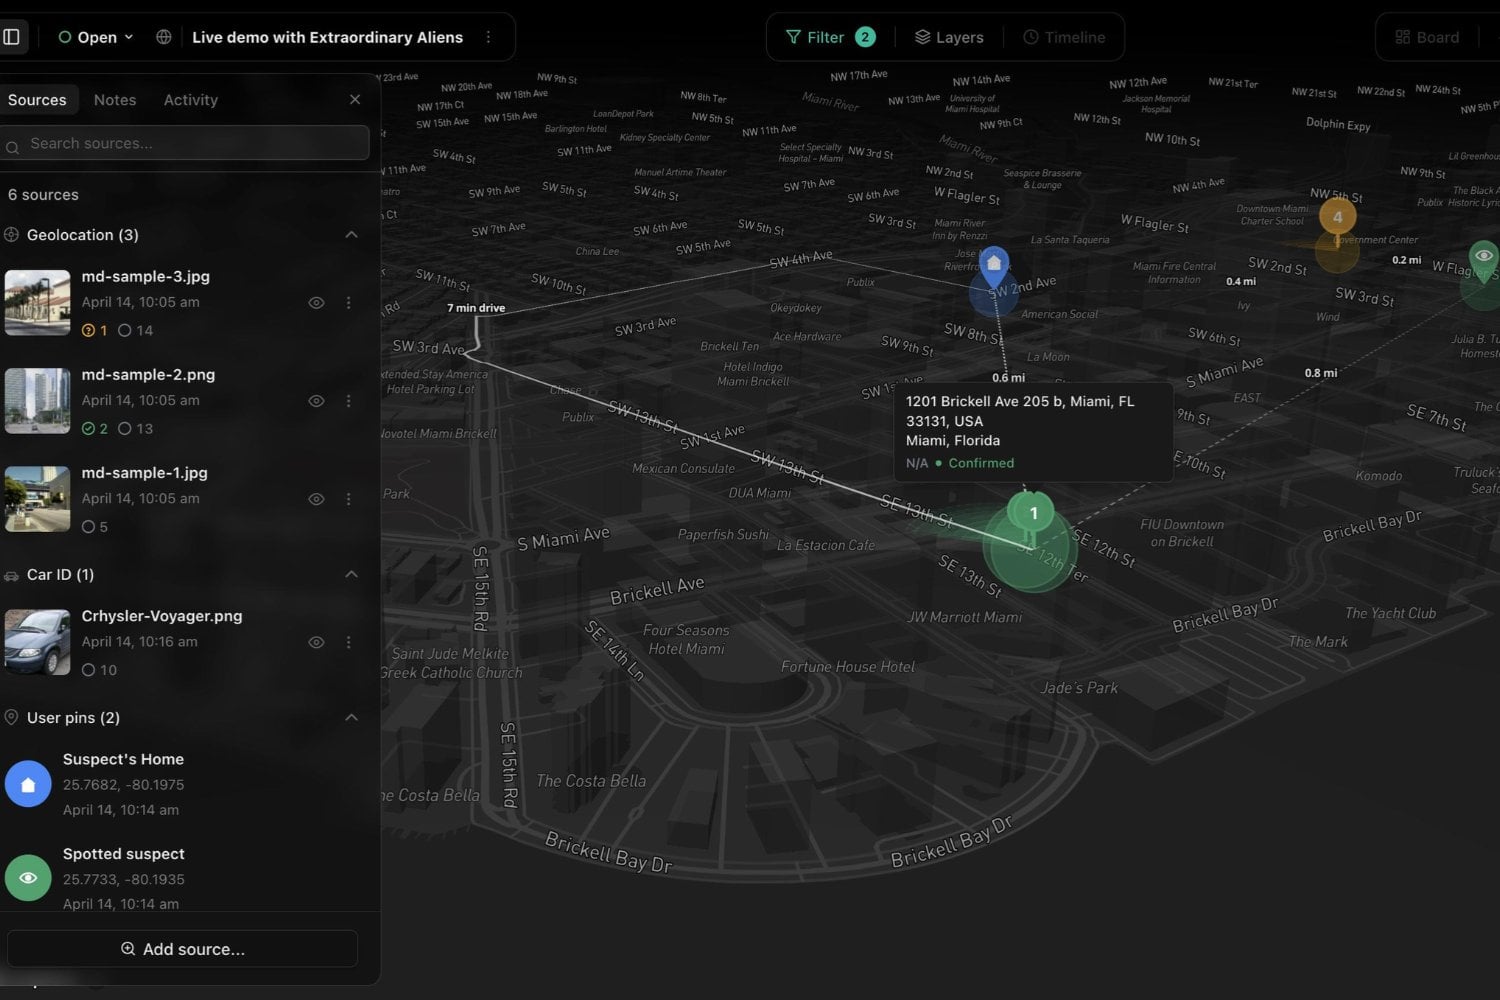1500x1000 pixels.
Task: Click the globe icon beside case title
Action: tap(164, 37)
